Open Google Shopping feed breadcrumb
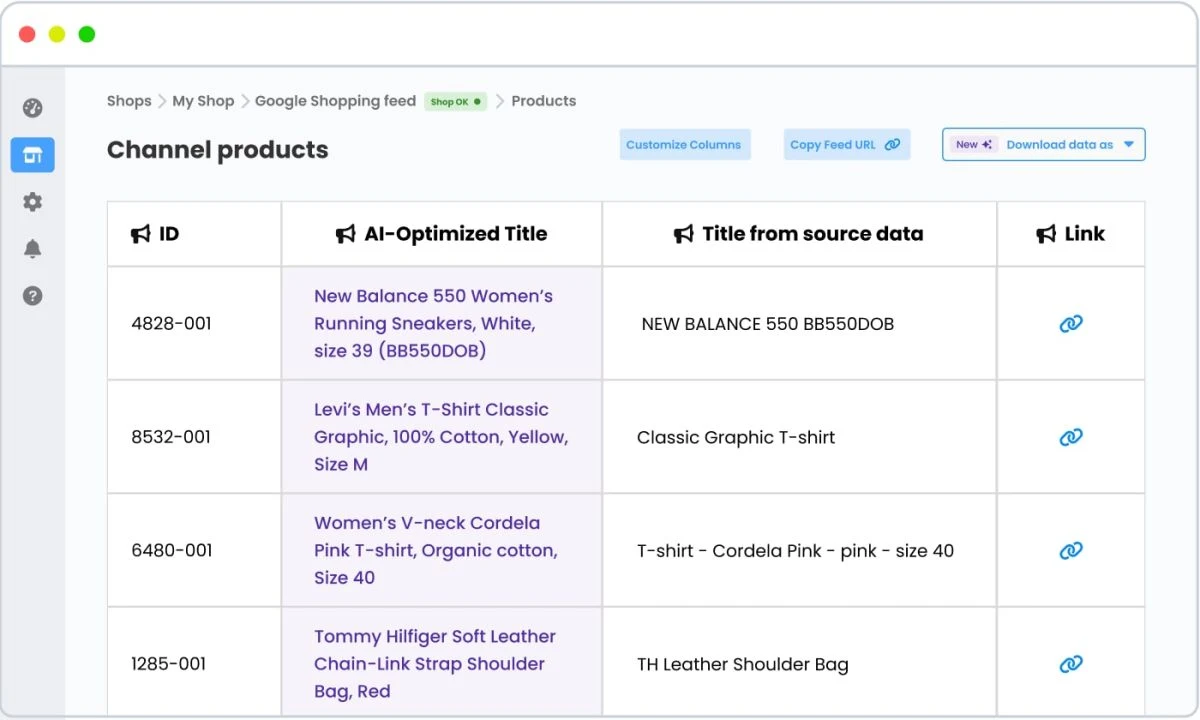Viewport: 1200px width, 720px height. pos(335,101)
